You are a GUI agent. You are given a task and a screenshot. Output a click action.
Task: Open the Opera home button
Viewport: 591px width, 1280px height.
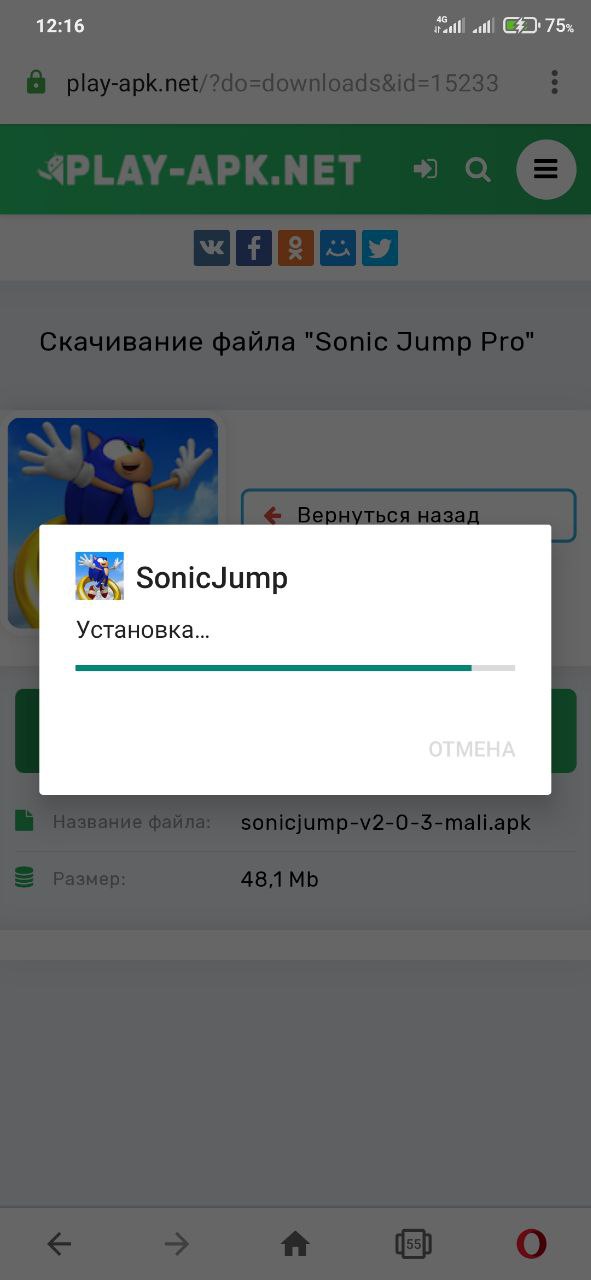pyautogui.click(x=295, y=1244)
